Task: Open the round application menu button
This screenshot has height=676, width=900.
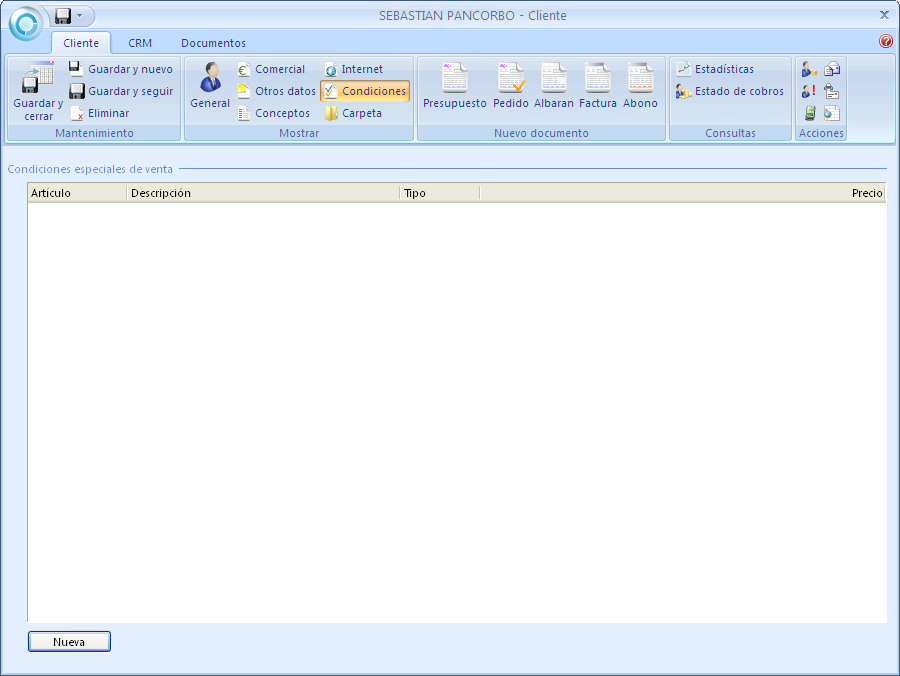Action: coord(25,22)
